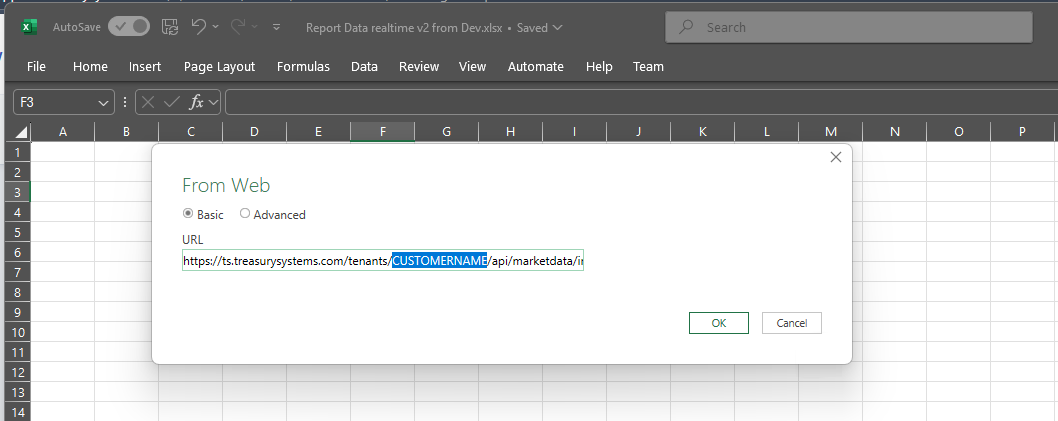Click the Select All corner triangle
The image size is (1058, 421).
point(22,132)
